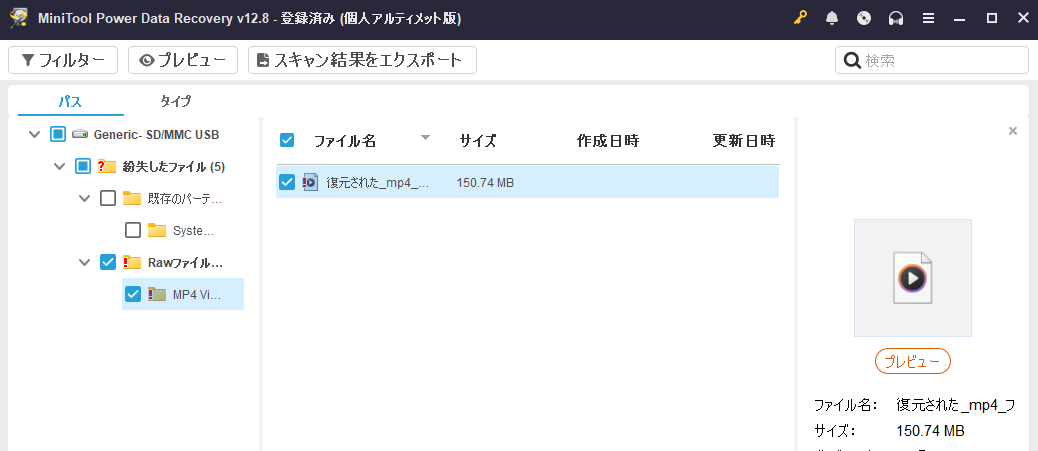1038x451 pixels.
Task: Click the bootable media disc icon
Action: [864, 19]
